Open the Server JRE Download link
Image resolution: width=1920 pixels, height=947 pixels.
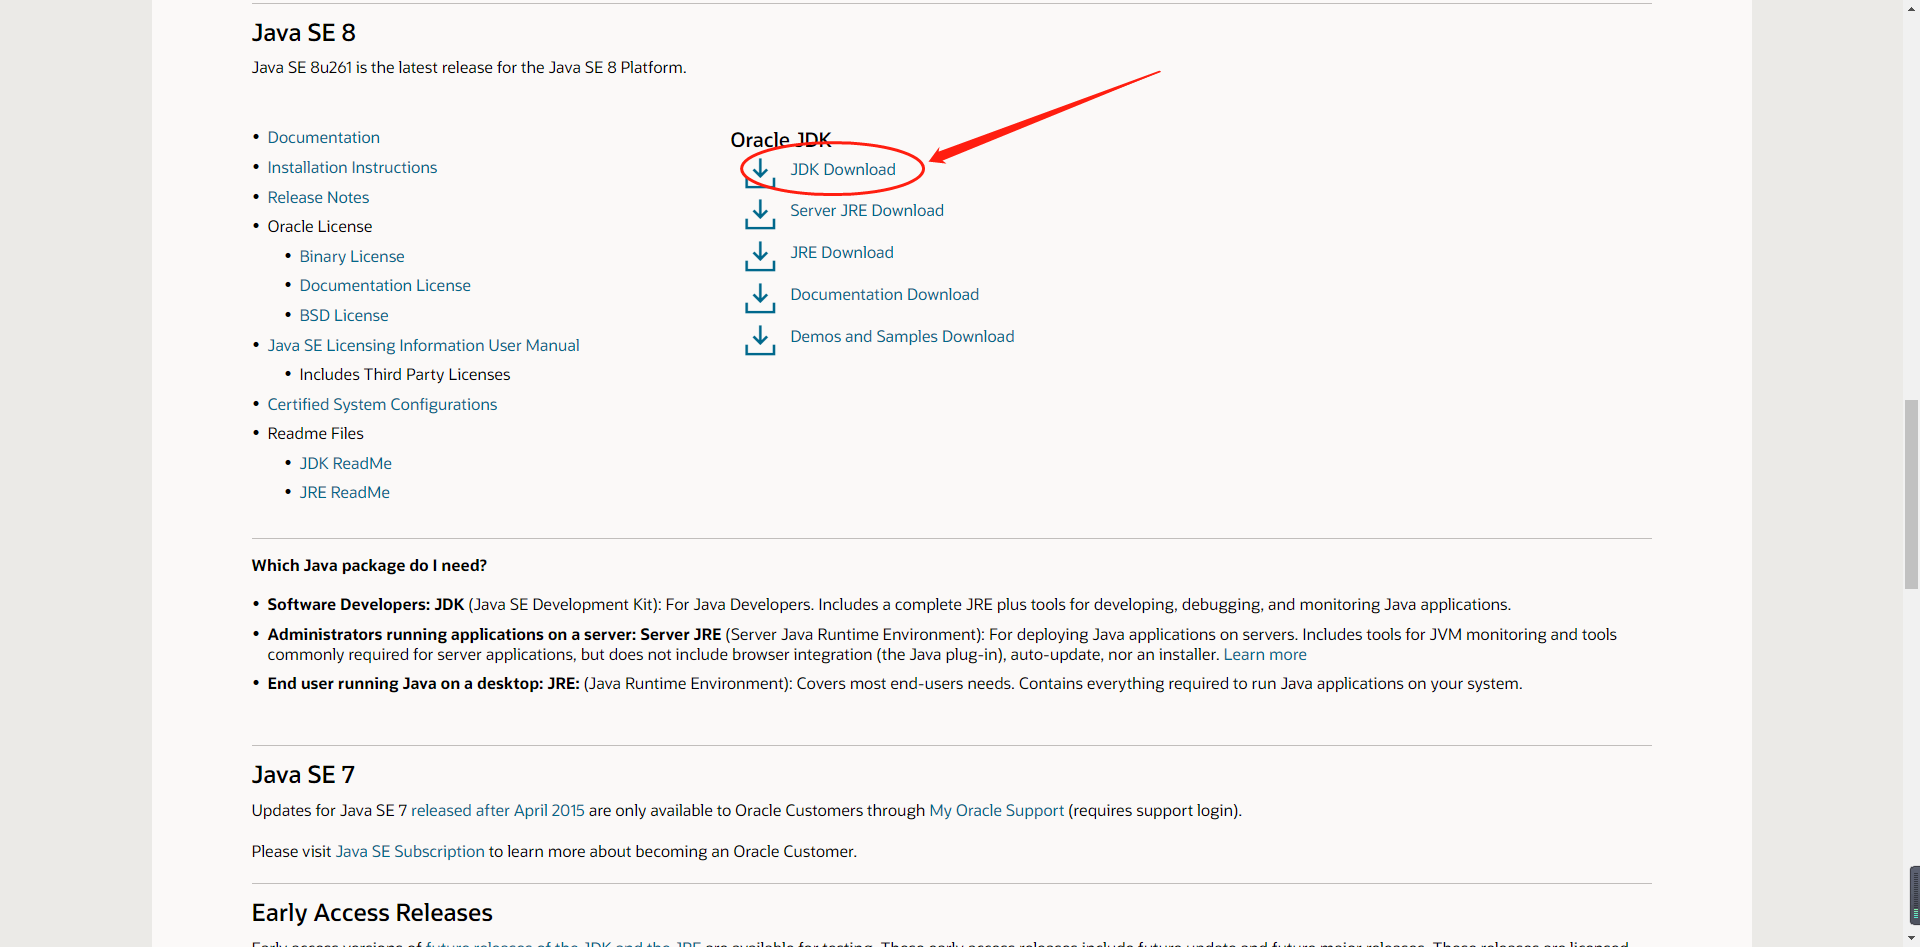(x=867, y=210)
